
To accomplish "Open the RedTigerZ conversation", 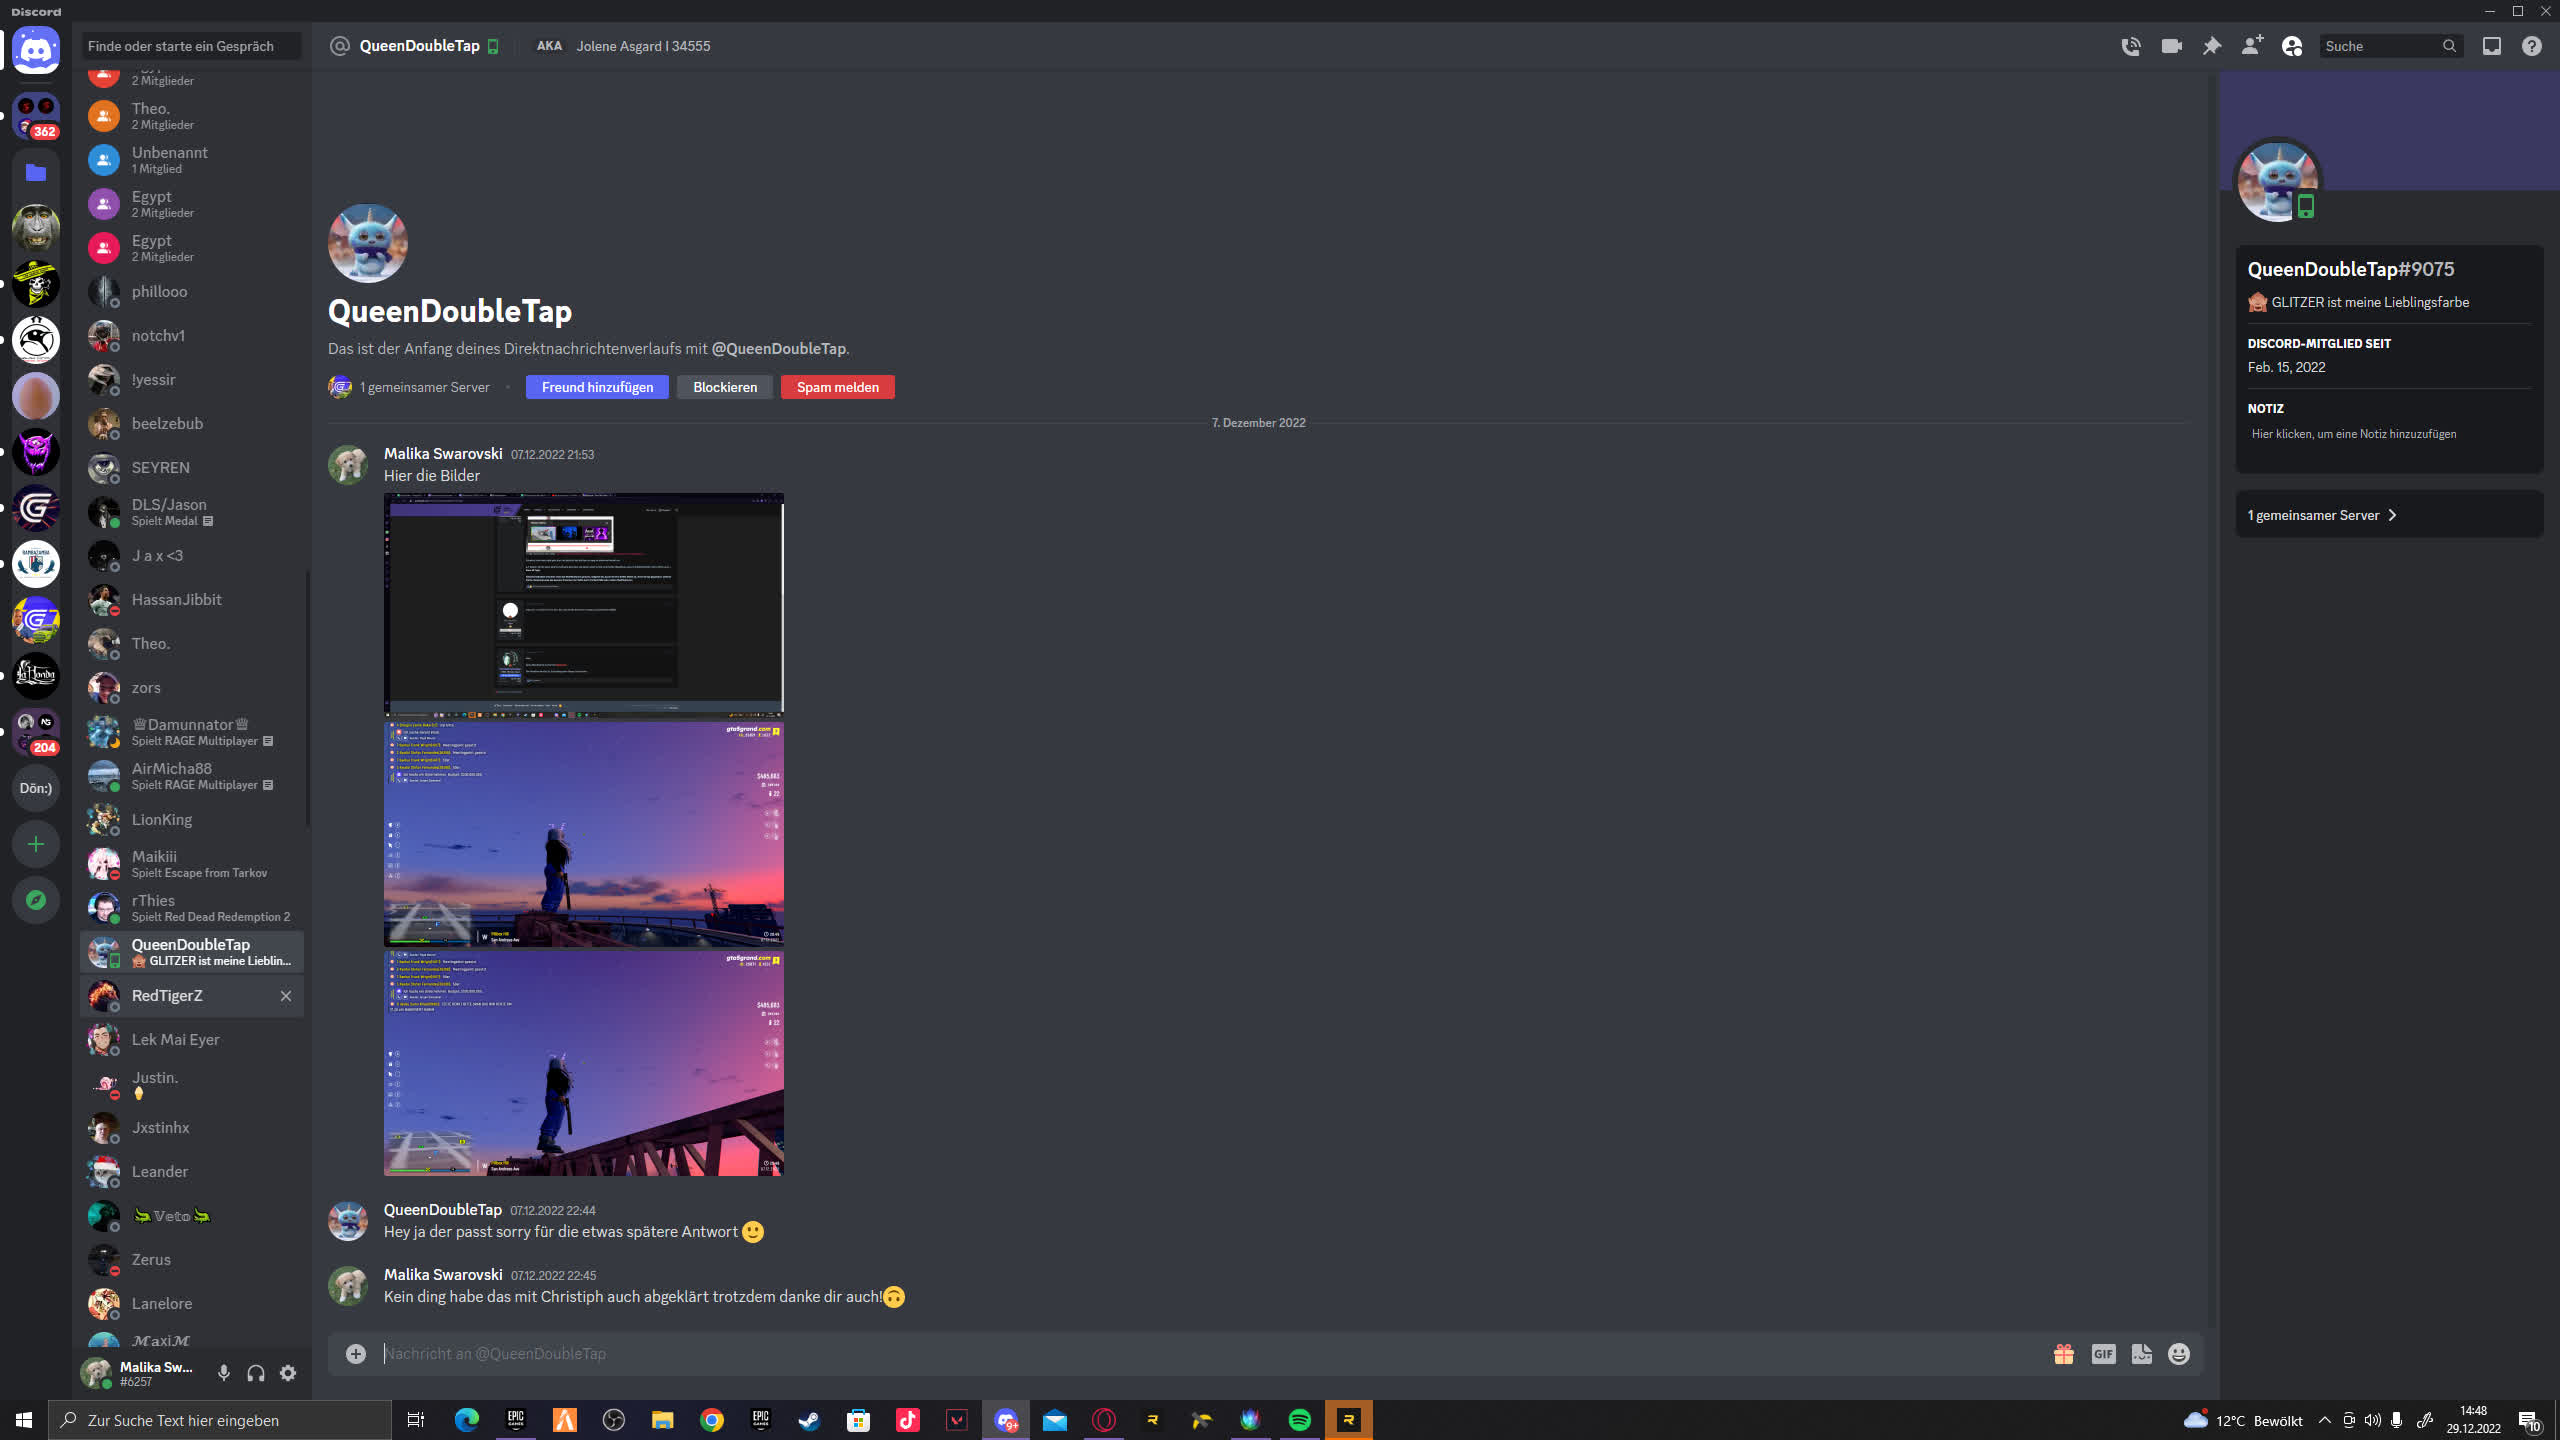I will coord(167,996).
